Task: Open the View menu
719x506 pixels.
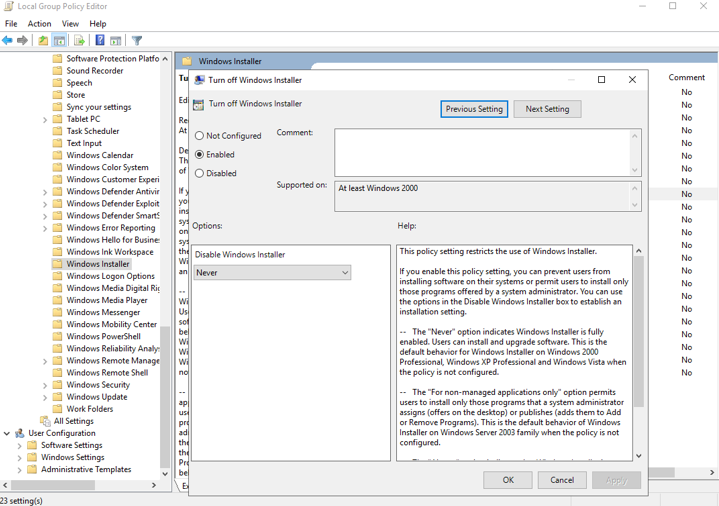Action: tap(70, 24)
